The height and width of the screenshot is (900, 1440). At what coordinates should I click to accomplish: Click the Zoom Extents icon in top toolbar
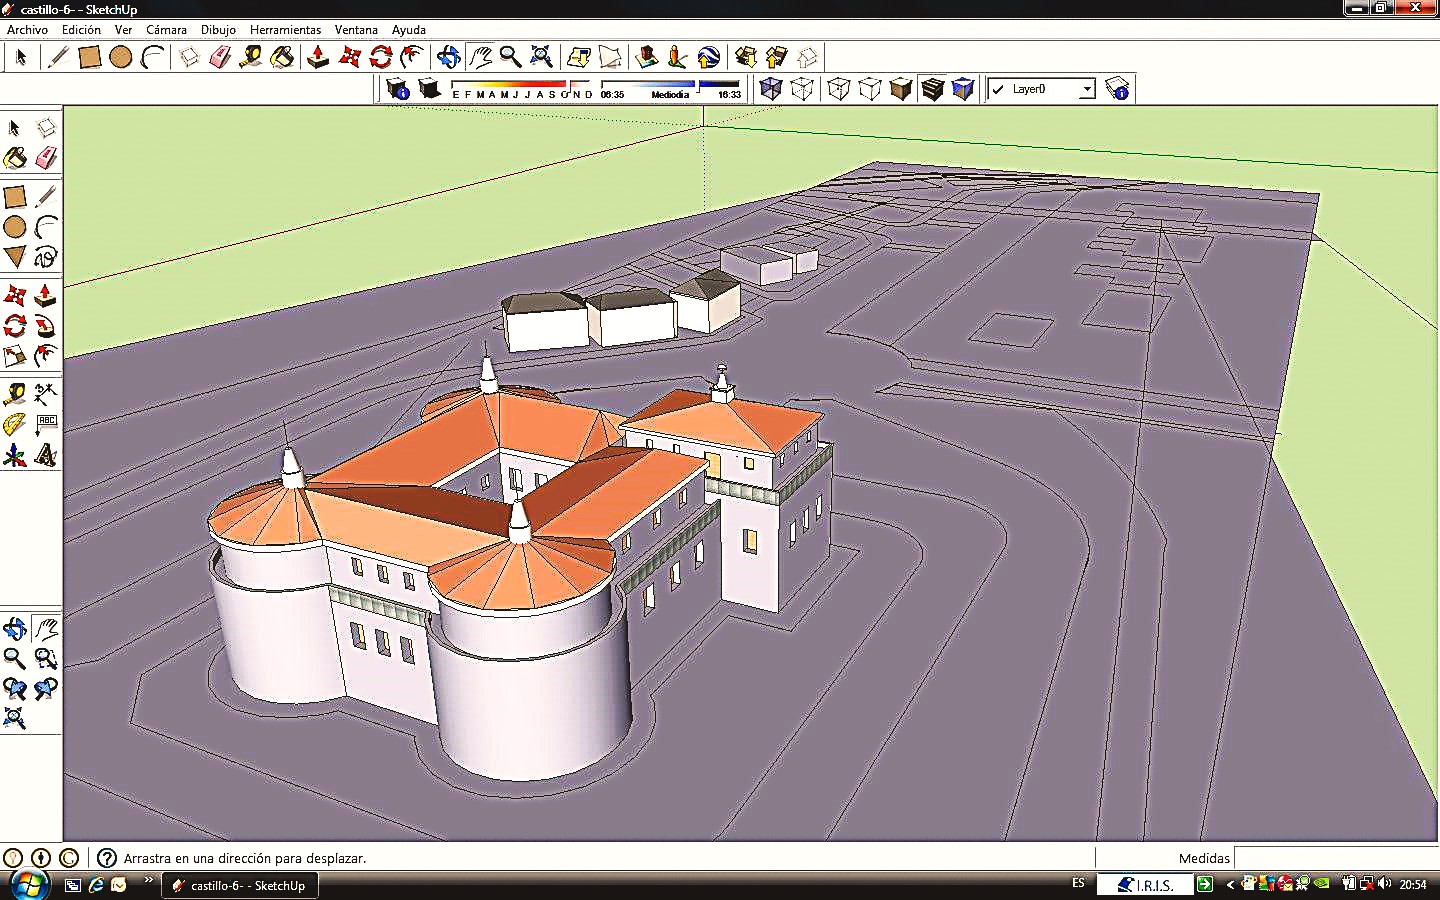pos(541,57)
